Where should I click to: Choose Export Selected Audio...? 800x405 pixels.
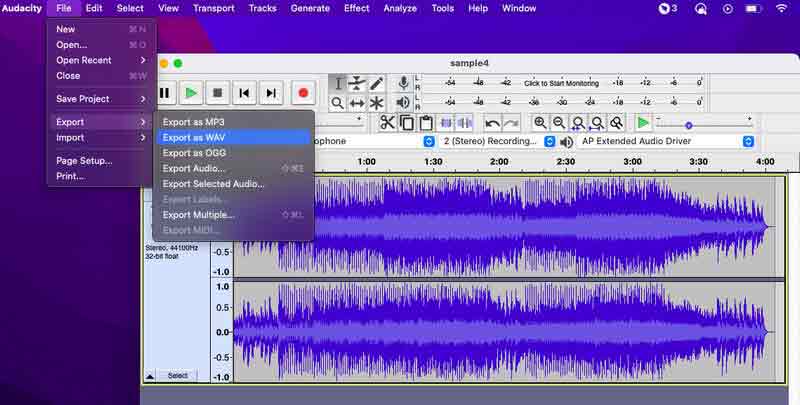coord(233,184)
